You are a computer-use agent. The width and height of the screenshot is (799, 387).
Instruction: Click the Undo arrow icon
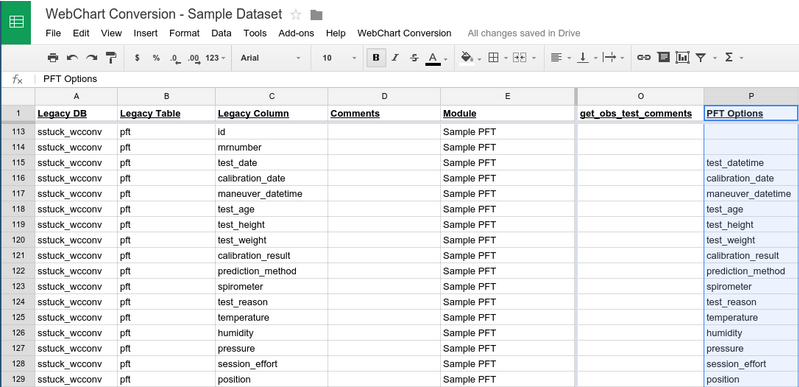[72, 58]
